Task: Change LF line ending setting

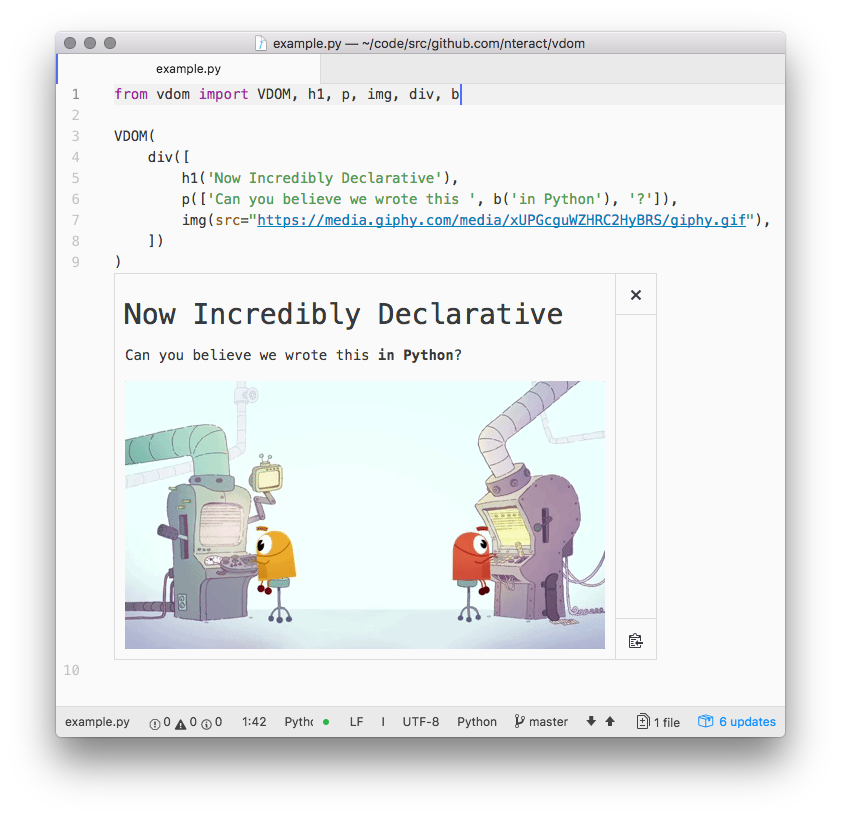Action: (356, 722)
